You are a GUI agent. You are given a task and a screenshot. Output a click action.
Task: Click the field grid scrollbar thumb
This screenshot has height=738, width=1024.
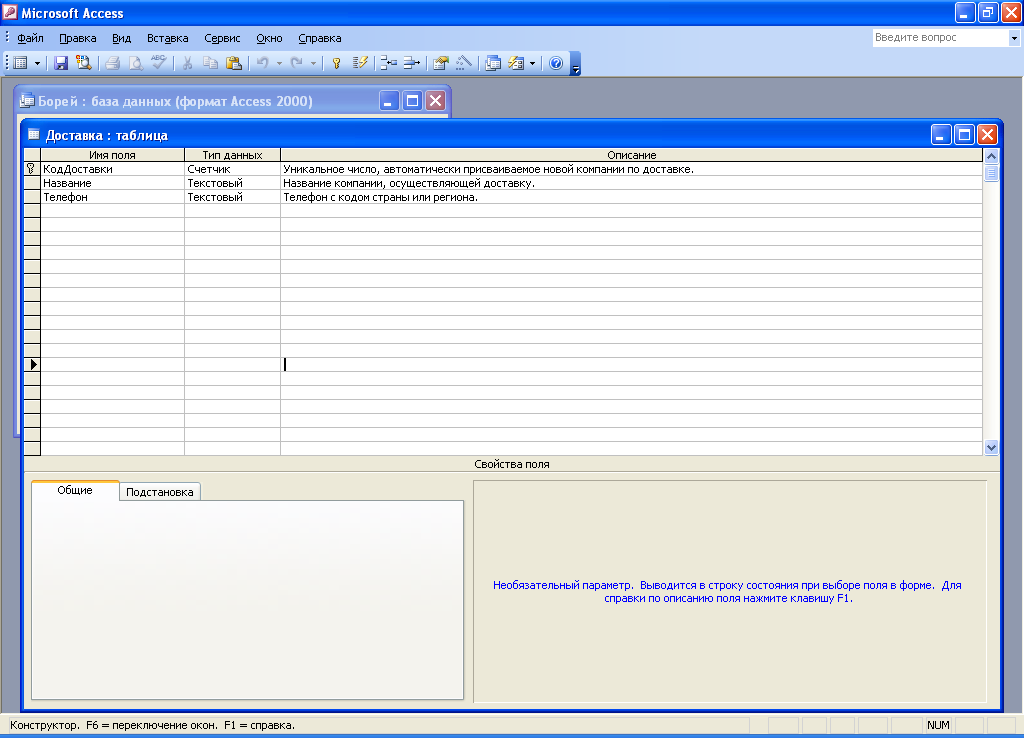[x=991, y=173]
